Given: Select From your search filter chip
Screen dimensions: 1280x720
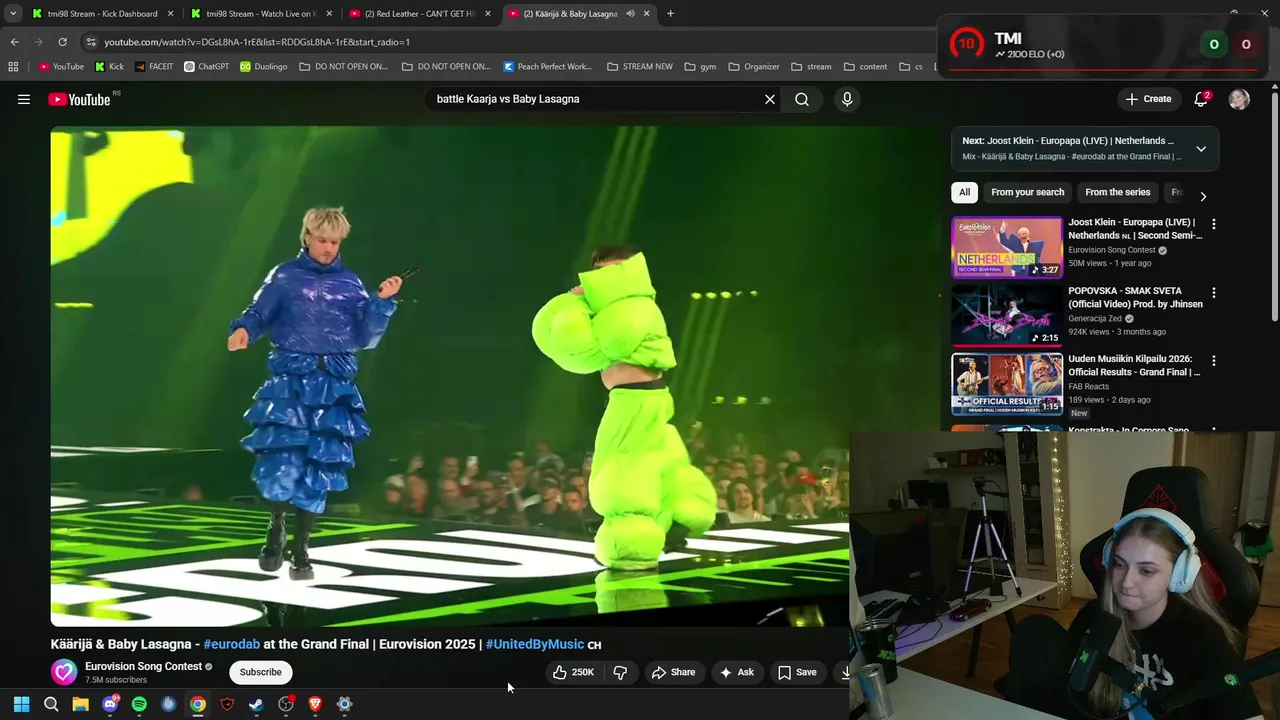Looking at the screenshot, I should point(1027,192).
